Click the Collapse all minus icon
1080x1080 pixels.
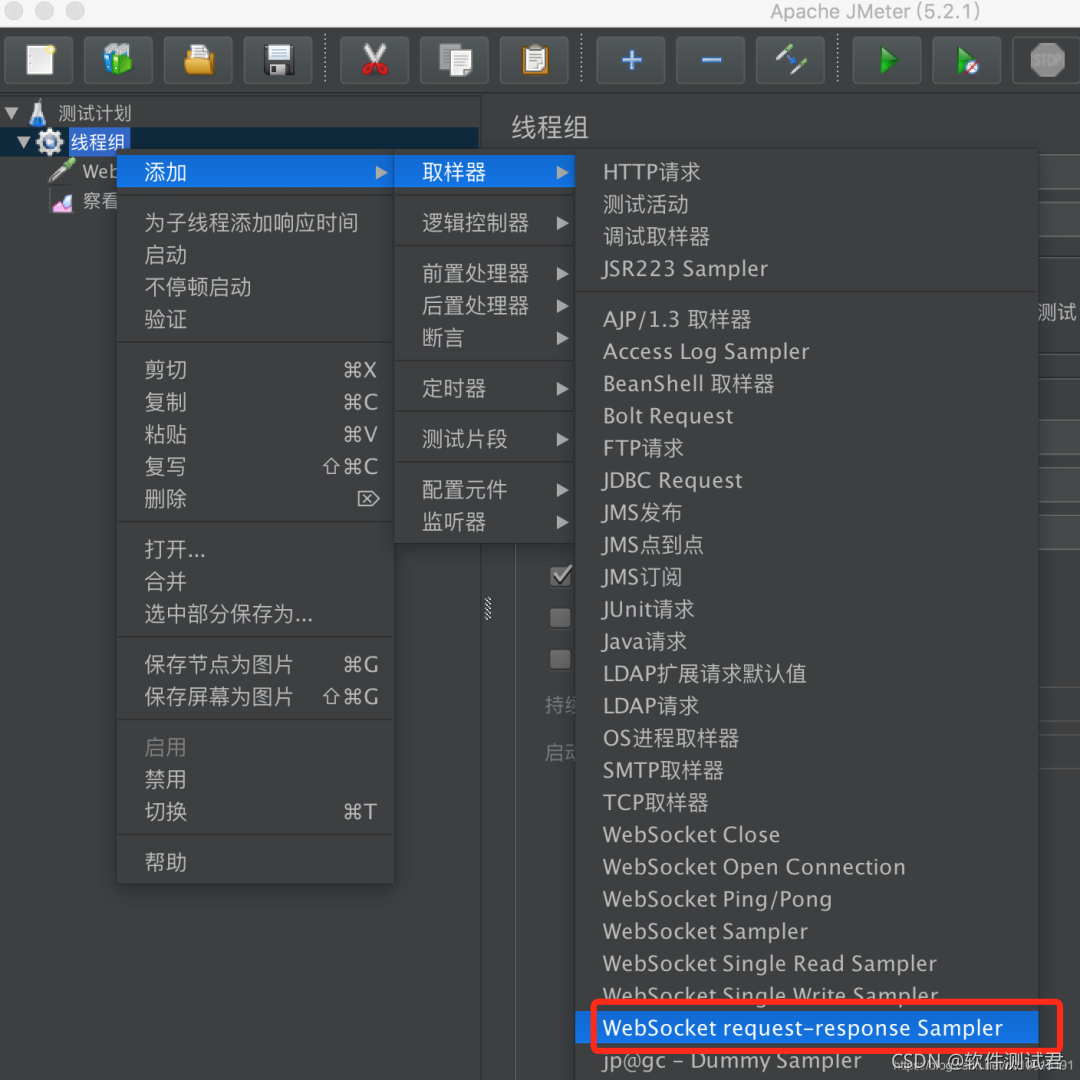(x=711, y=60)
